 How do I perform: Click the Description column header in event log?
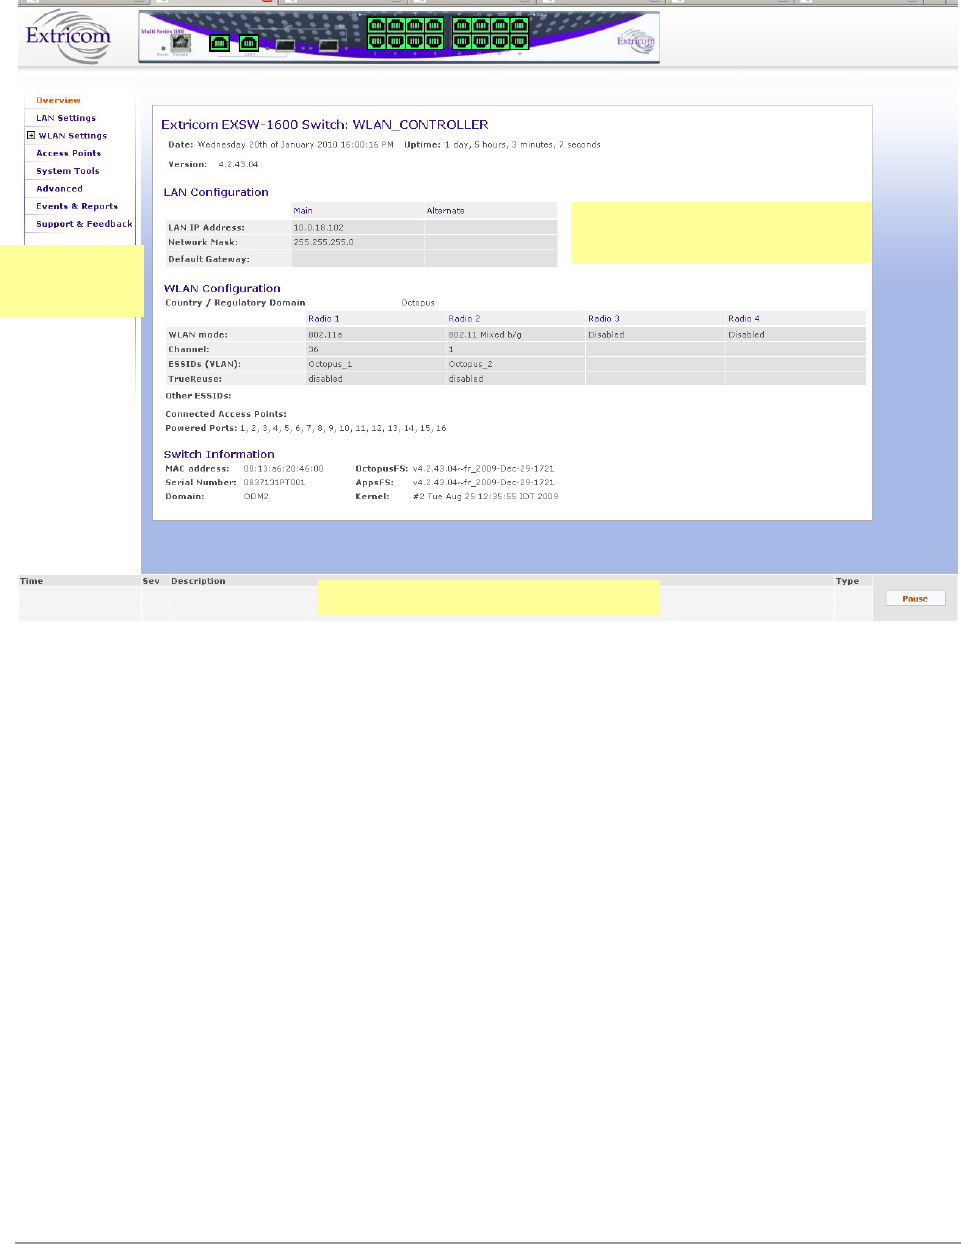tap(198, 581)
